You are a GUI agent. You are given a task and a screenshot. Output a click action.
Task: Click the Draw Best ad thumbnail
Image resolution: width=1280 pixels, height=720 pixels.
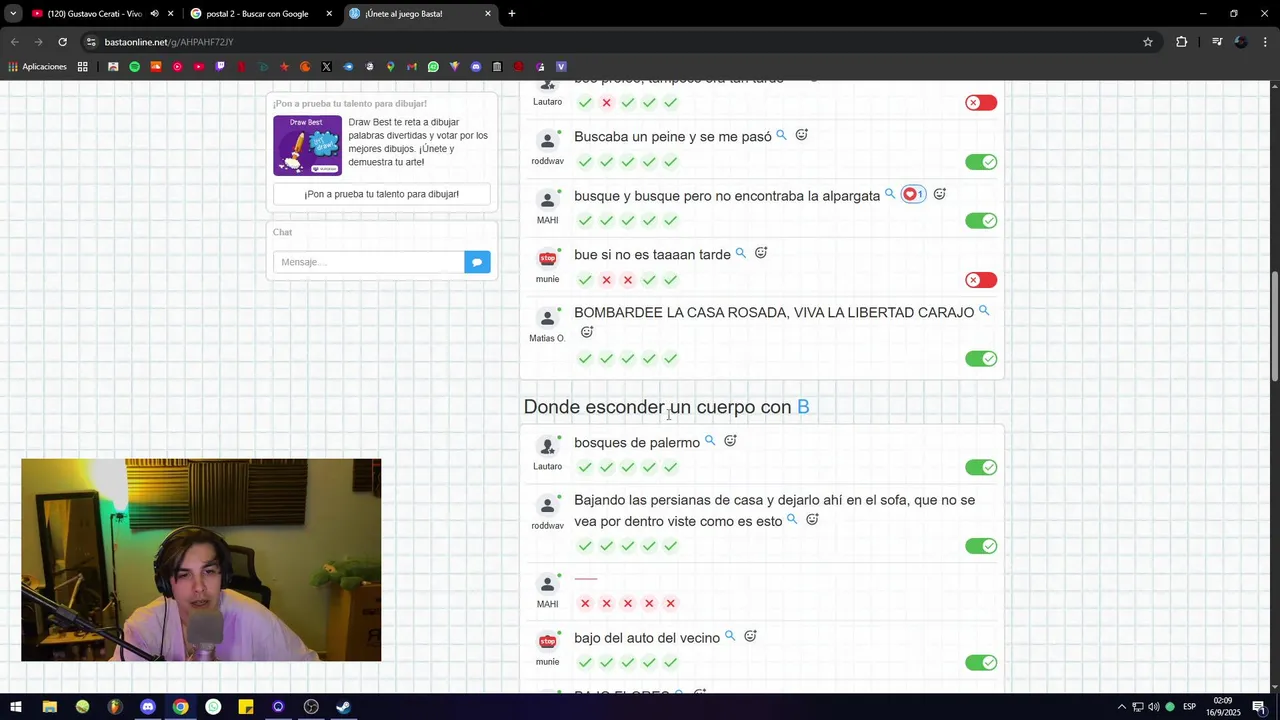tap(307, 146)
